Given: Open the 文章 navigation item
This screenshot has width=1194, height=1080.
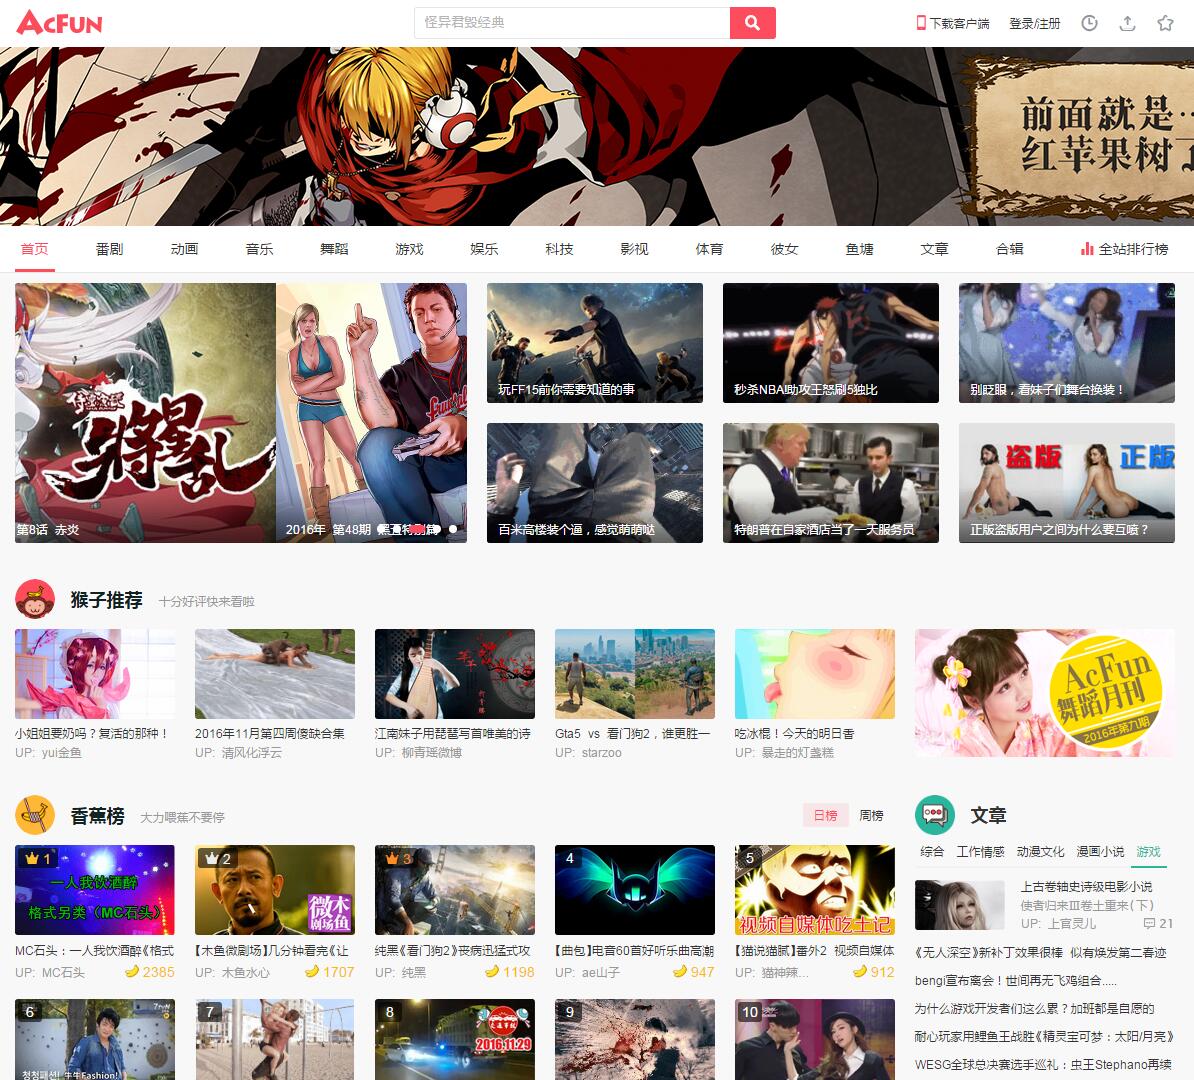Looking at the screenshot, I should pyautogui.click(x=934, y=249).
